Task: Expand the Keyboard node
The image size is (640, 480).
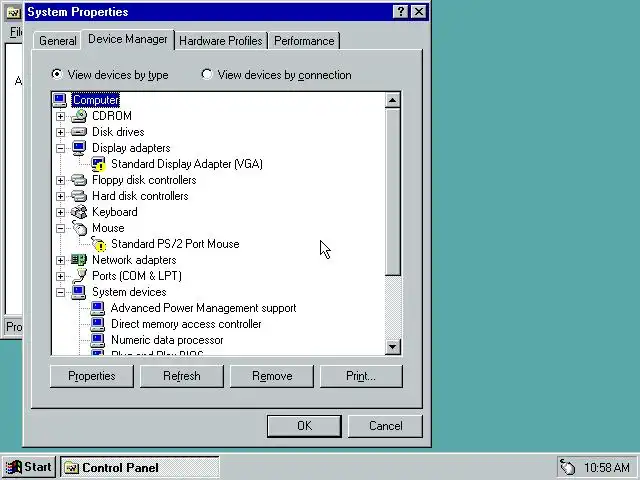Action: (x=60, y=212)
